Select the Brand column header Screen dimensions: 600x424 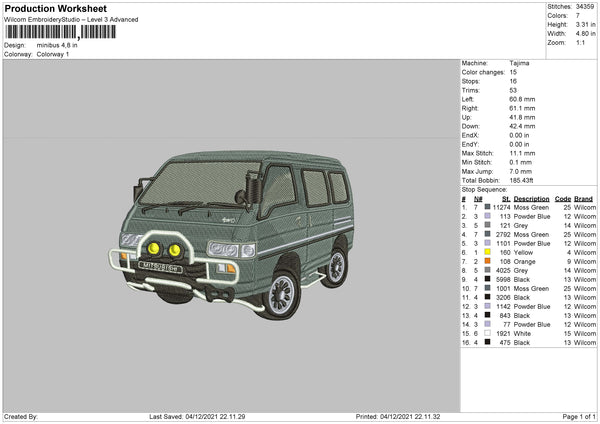click(x=584, y=198)
